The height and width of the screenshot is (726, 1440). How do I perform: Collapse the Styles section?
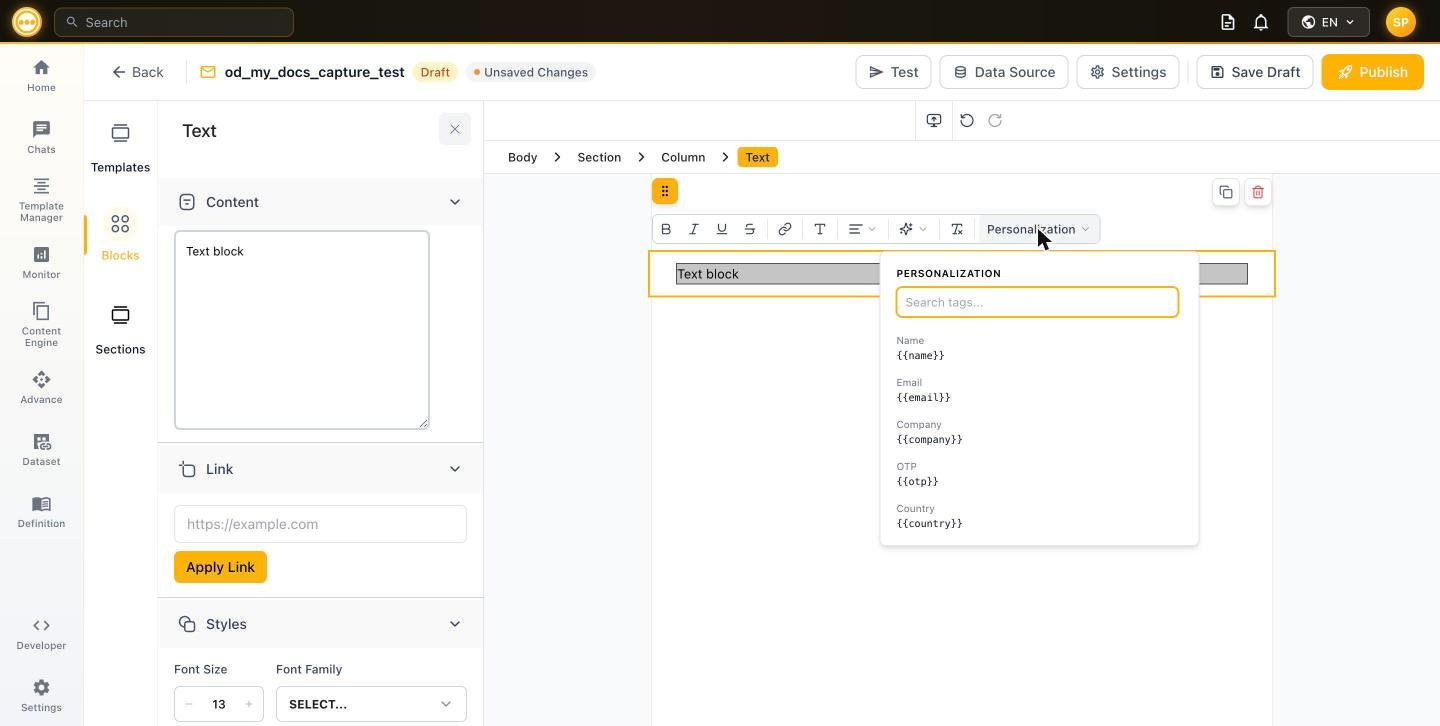pyautogui.click(x=455, y=624)
